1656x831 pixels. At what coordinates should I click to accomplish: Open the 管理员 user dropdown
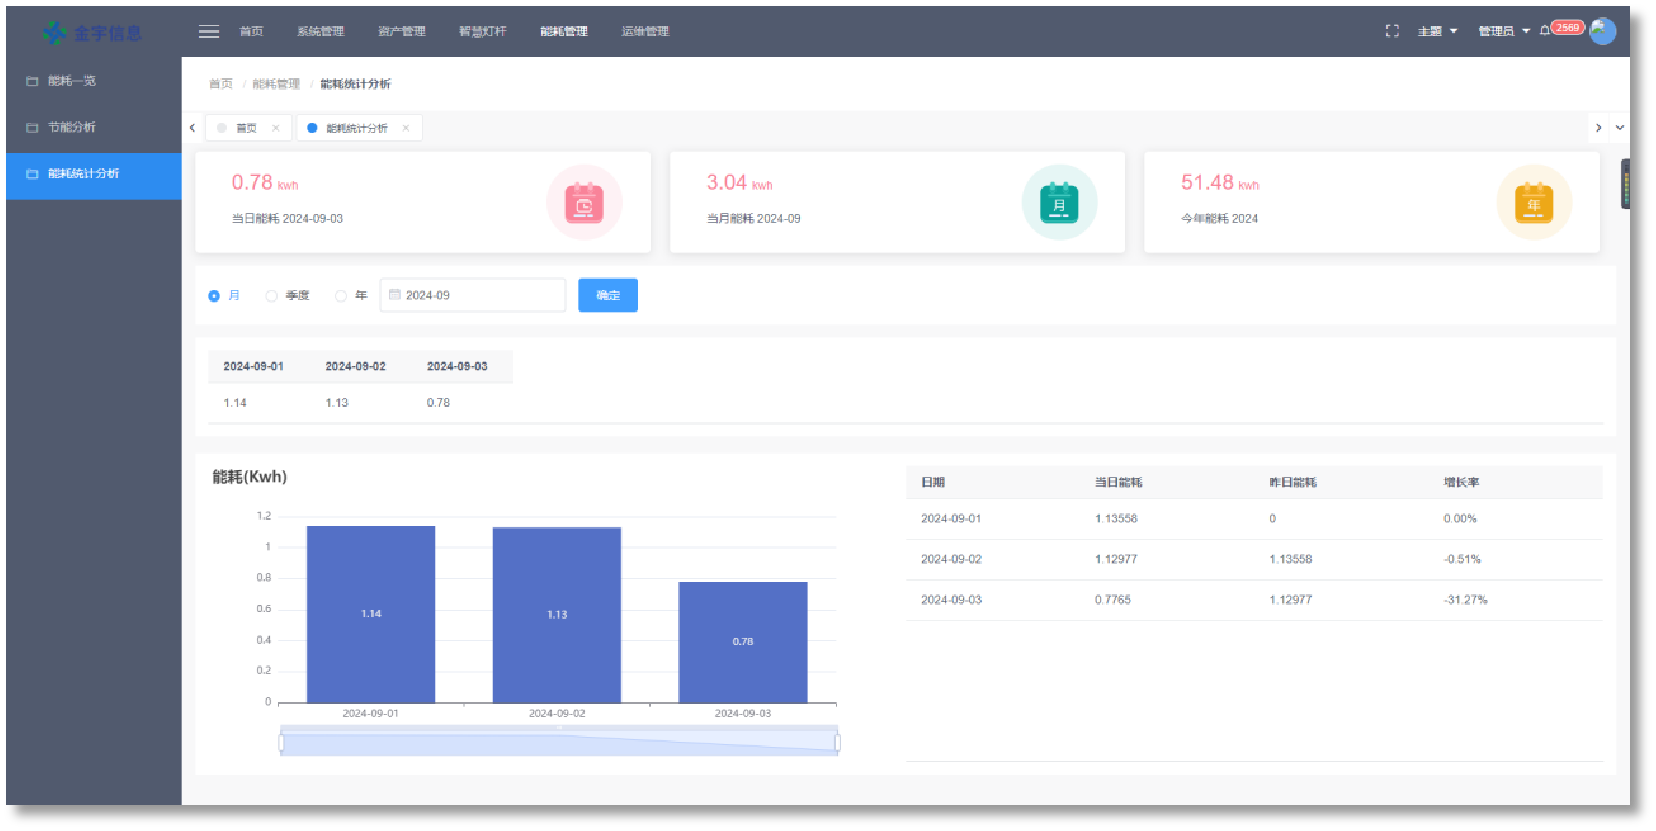[1504, 31]
